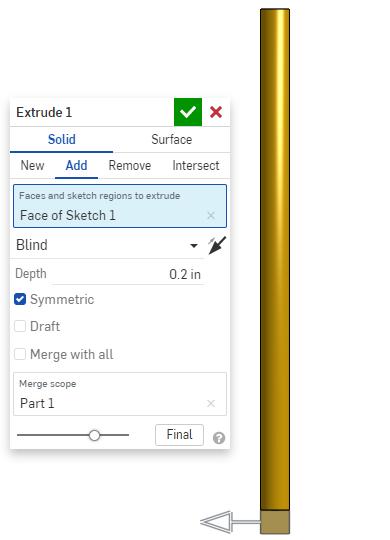Enable Merge with all checkbox
The height and width of the screenshot is (540, 390).
[x=20, y=354]
